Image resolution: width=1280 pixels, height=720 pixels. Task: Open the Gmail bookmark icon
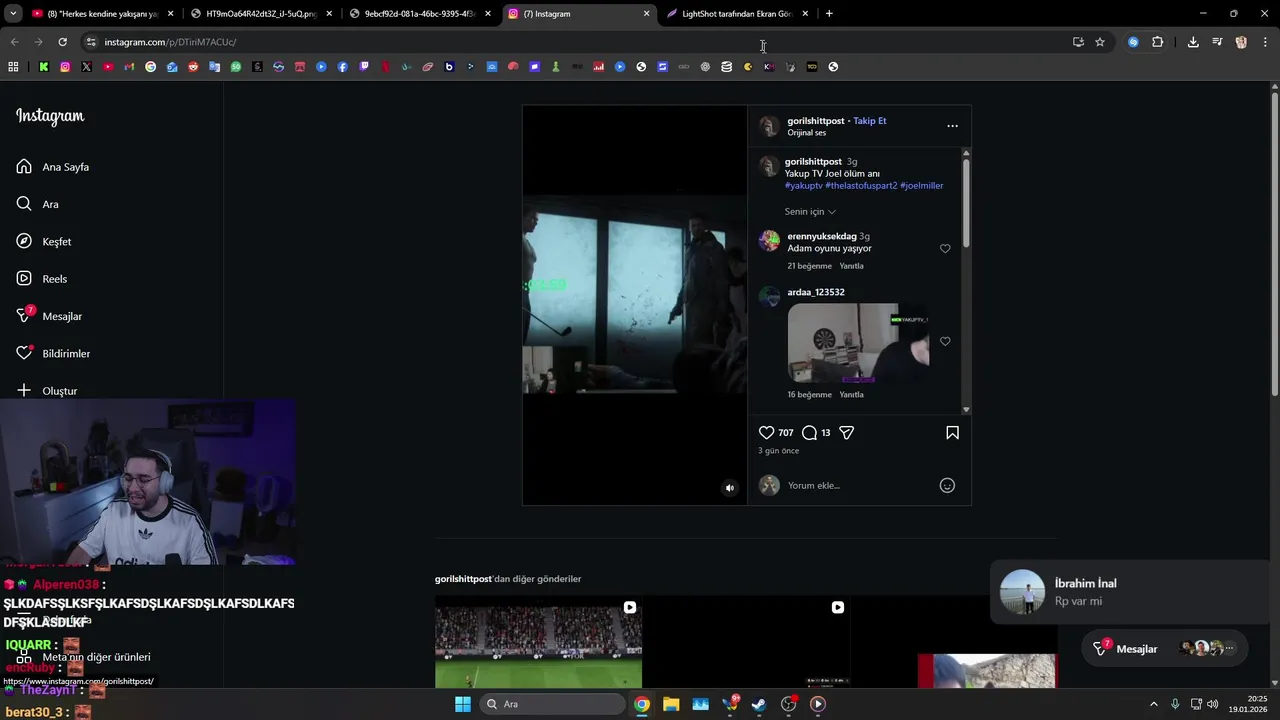[129, 67]
